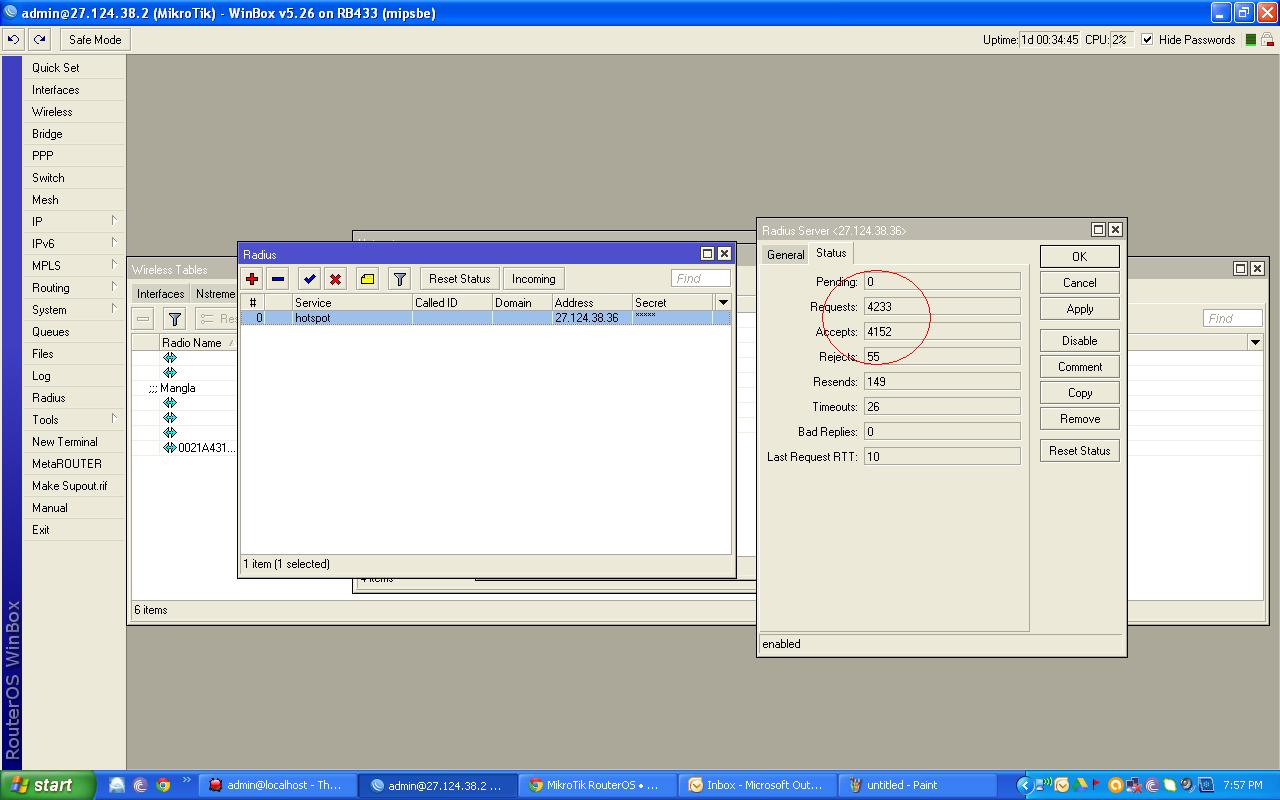The width and height of the screenshot is (1280, 800).
Task: Open the filter in the Wireless Tables toolbar
Action: point(175,319)
